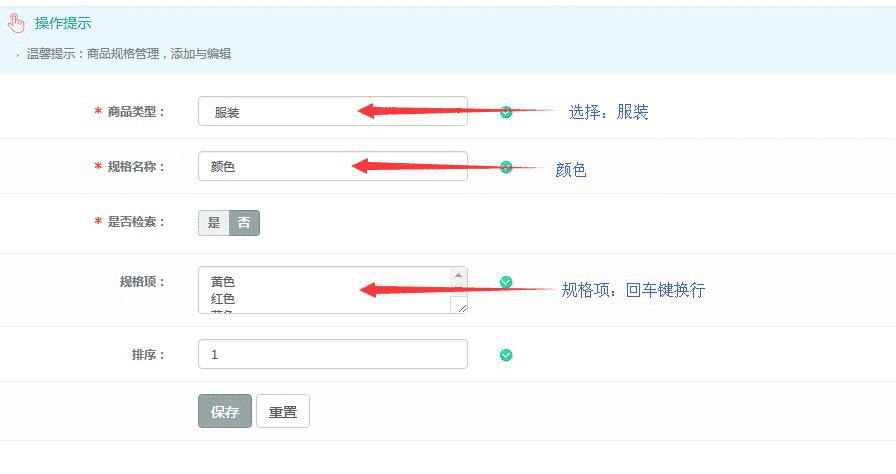Click the green check beside 规格名称
The image size is (896, 474).
coord(506,167)
